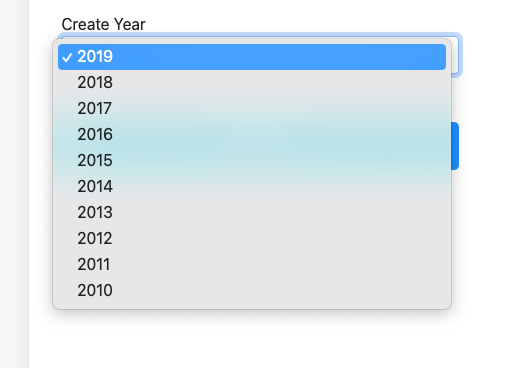The height and width of the screenshot is (368, 532).
Task: Choose 2011 in the dropdown
Action: (252, 264)
